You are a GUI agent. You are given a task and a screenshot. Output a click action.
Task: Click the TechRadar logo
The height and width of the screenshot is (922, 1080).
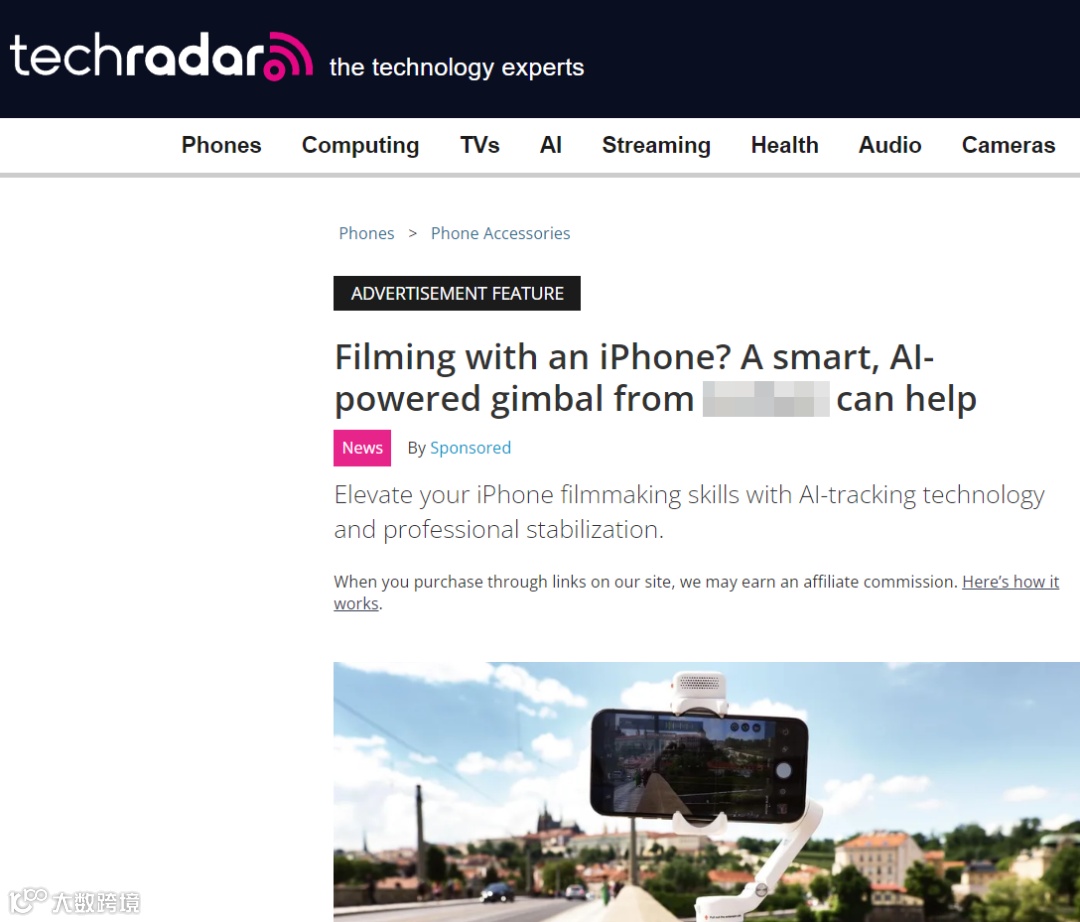160,56
